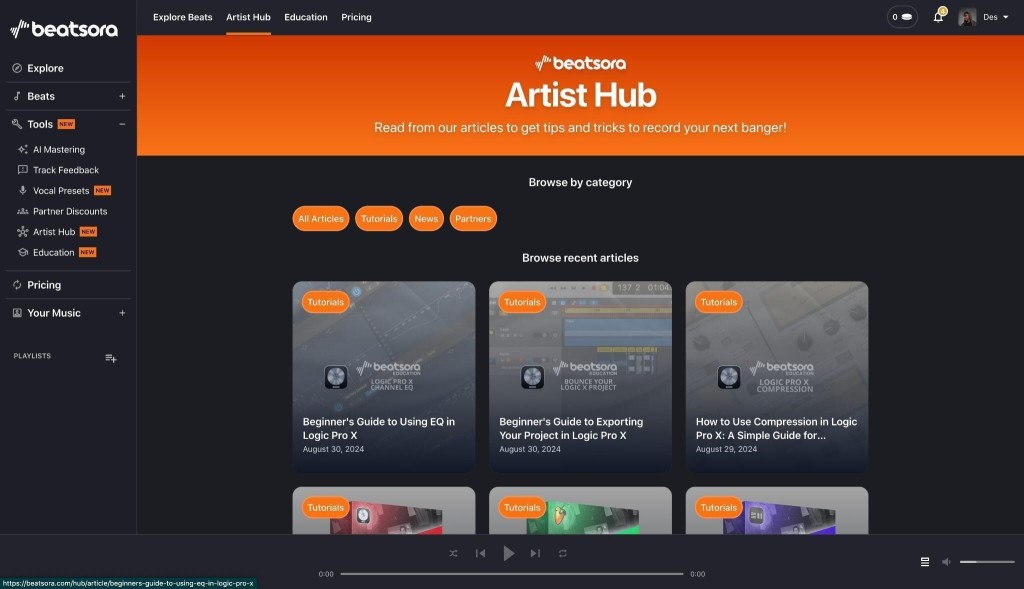Filter articles by the News category
The image size is (1024, 589).
(426, 219)
